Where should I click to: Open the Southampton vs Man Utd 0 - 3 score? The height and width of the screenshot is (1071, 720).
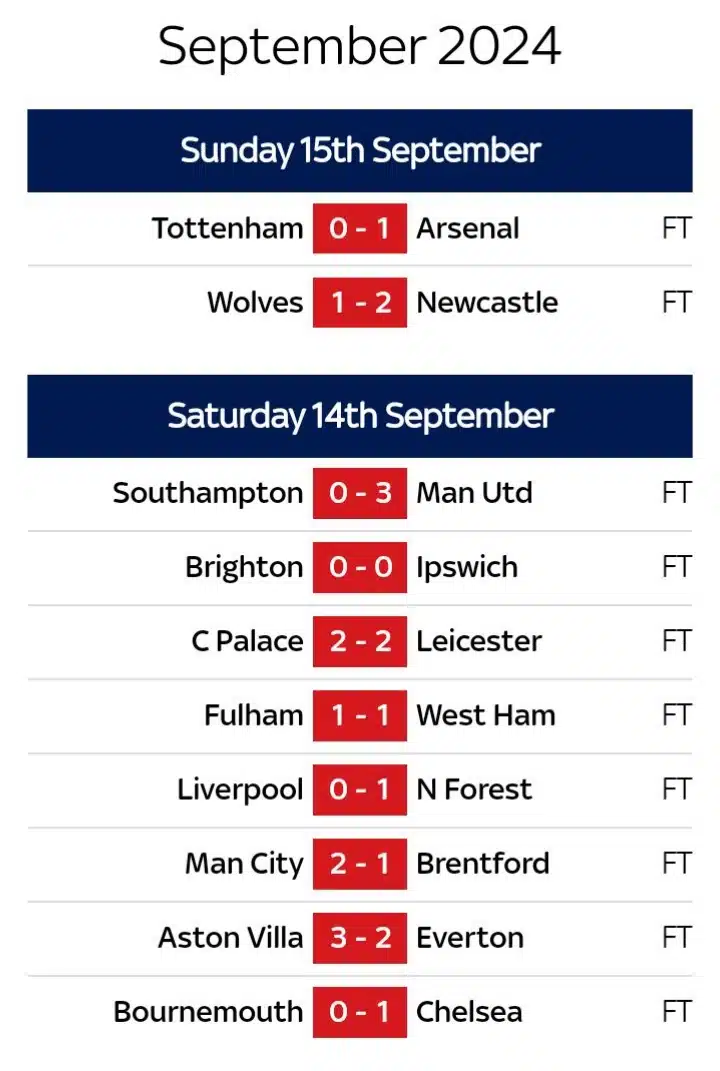(x=359, y=493)
